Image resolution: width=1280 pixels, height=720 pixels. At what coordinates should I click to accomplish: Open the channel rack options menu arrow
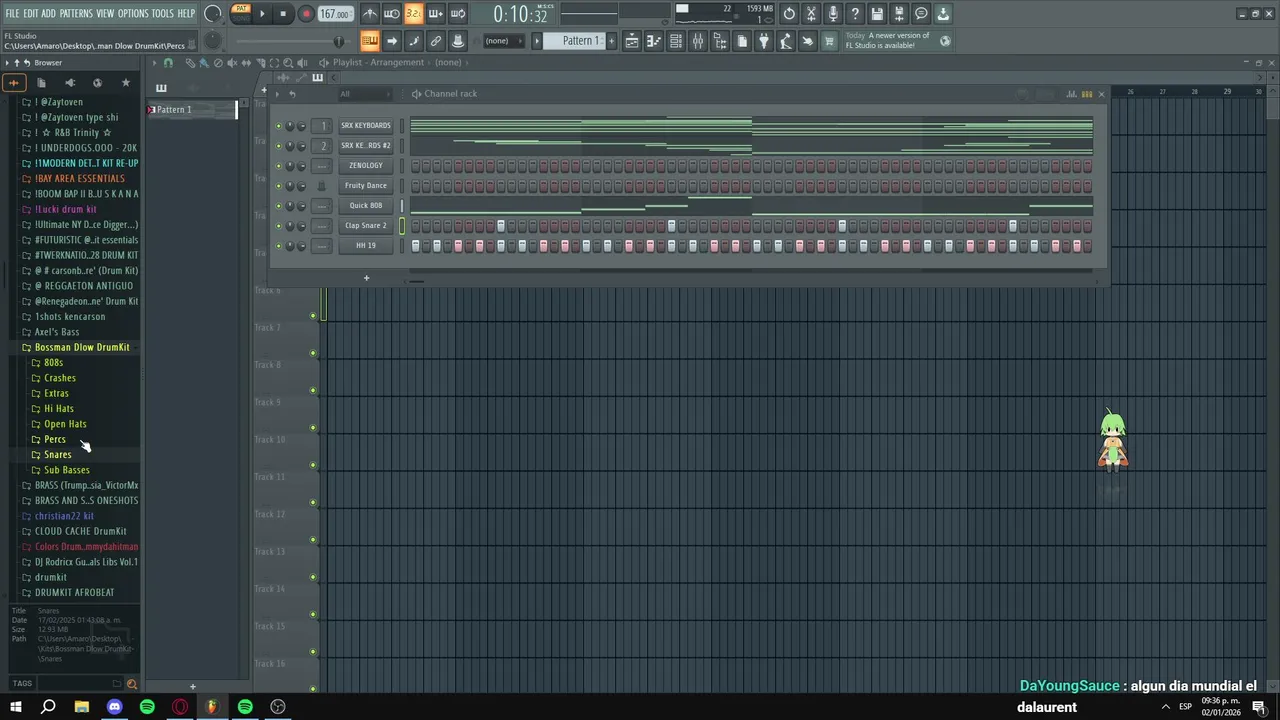tap(277, 94)
